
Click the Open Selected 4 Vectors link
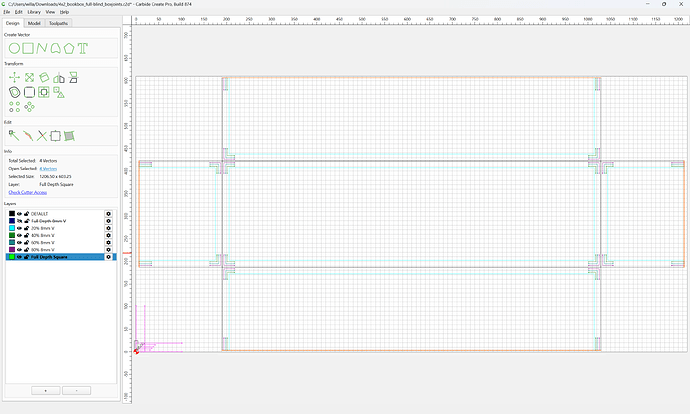tap(48, 169)
